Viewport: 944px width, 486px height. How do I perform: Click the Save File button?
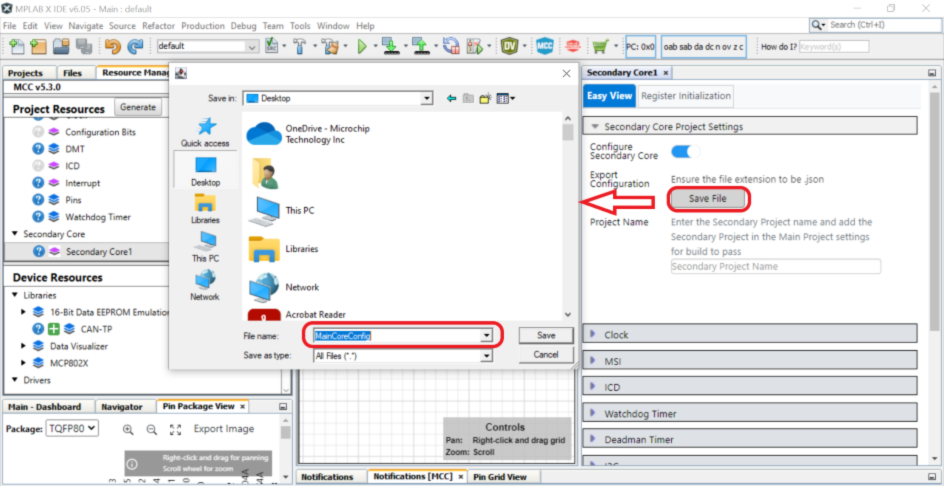pos(707,199)
